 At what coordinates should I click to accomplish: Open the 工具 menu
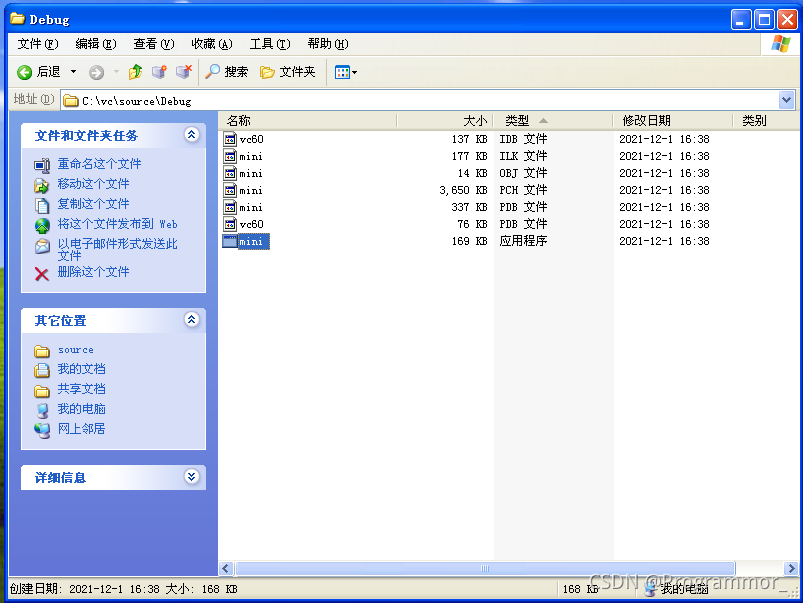click(270, 44)
